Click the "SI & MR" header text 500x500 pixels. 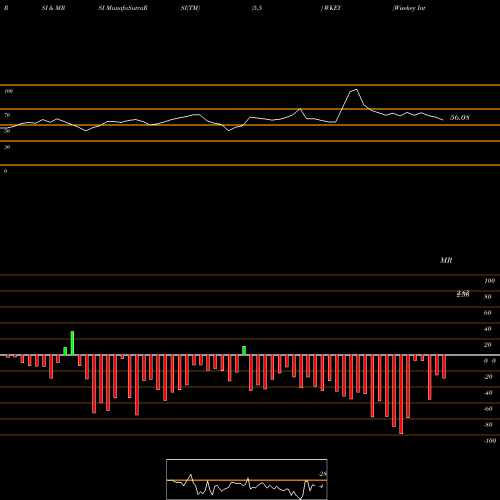pos(53,8)
